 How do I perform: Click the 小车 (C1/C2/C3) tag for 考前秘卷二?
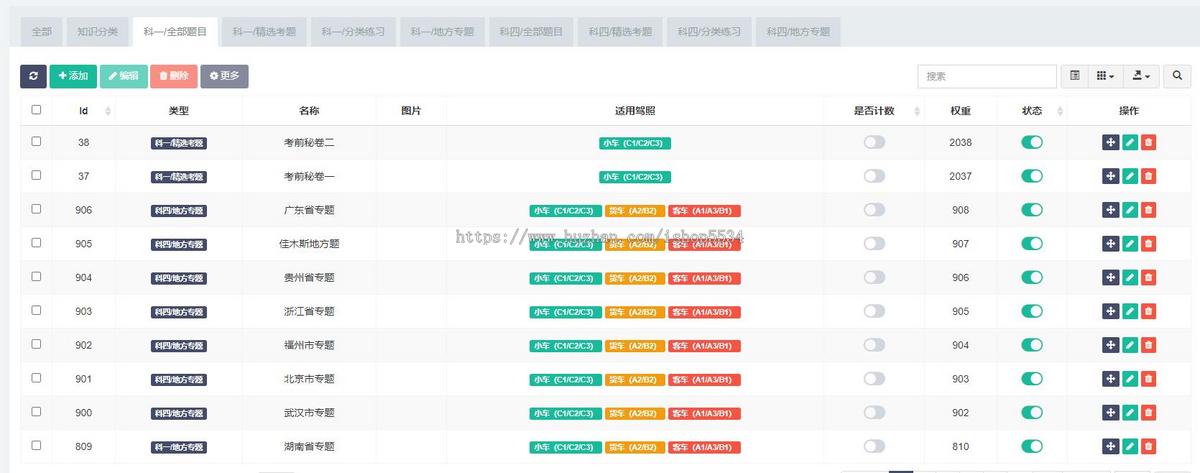coord(635,143)
